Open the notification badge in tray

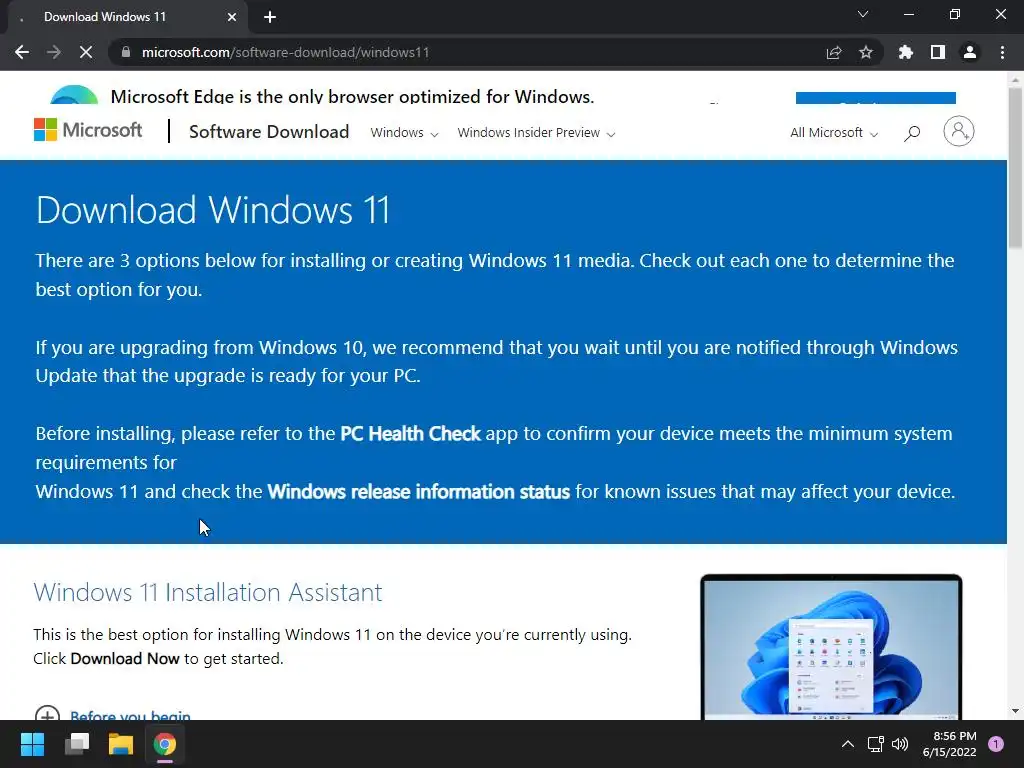[x=997, y=744]
